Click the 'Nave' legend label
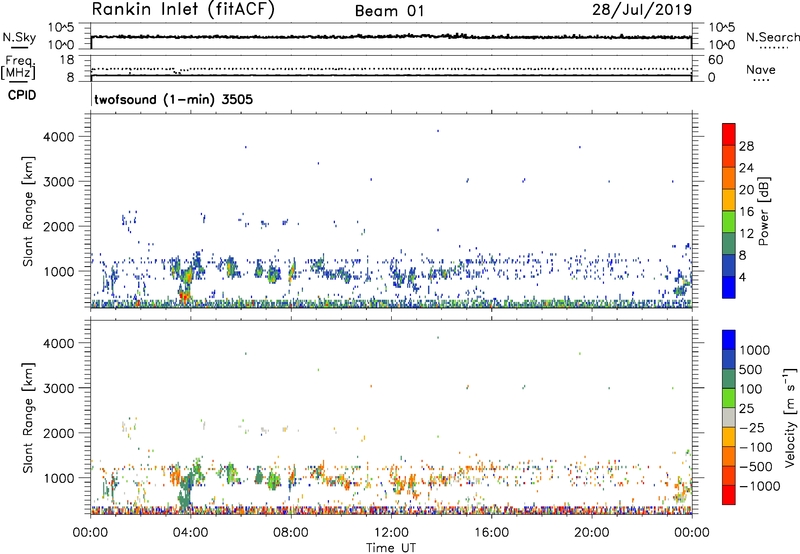The image size is (800, 554). tap(761, 69)
